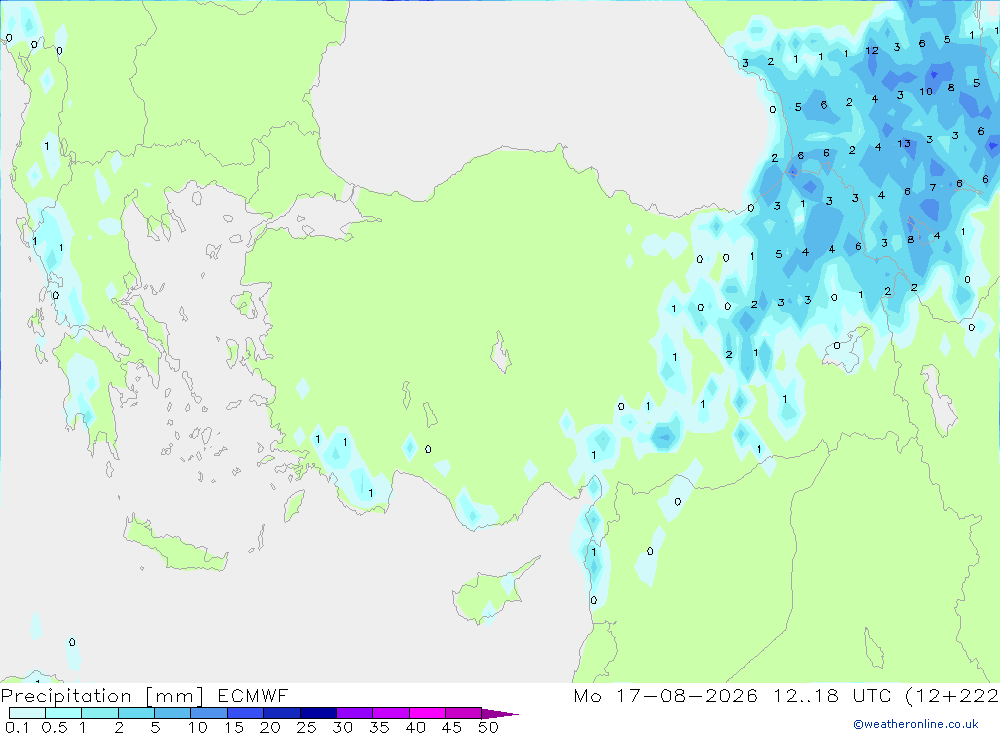The width and height of the screenshot is (1000, 733).
Task: Click the '15' legend scale label
Action: (x=233, y=727)
